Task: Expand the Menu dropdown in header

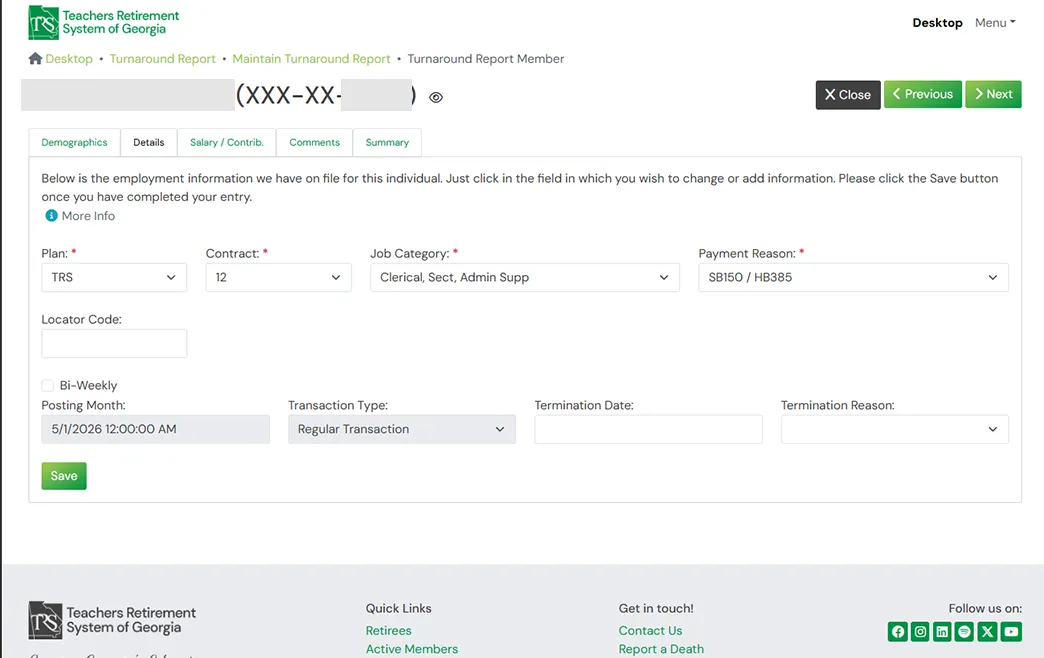Action: (995, 23)
